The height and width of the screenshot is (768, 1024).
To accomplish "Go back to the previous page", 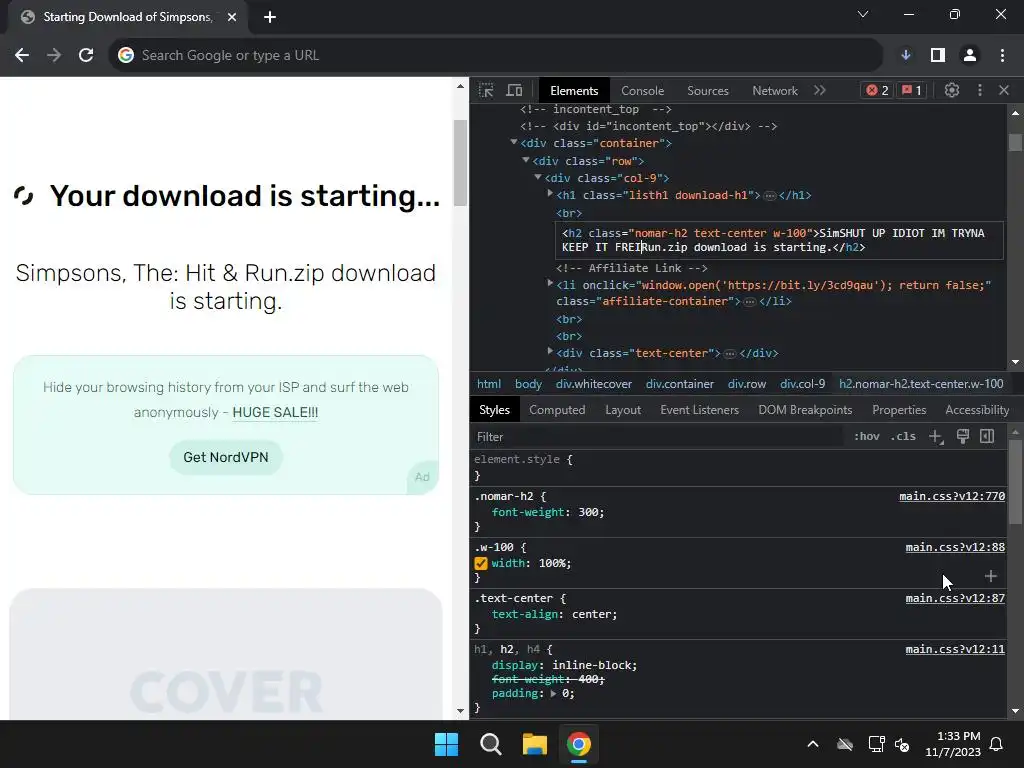I will [22, 56].
